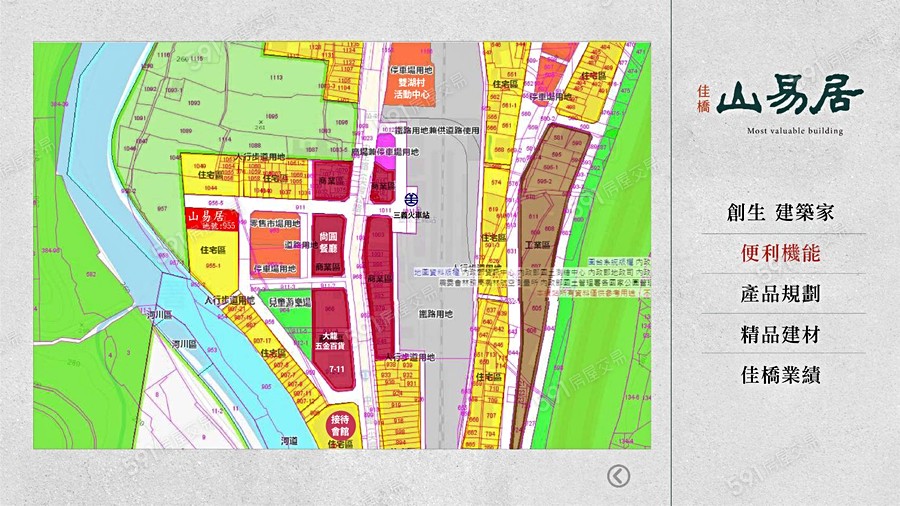Click the green 兒童遊樂場 playground area
The image size is (900, 506).
295,318
